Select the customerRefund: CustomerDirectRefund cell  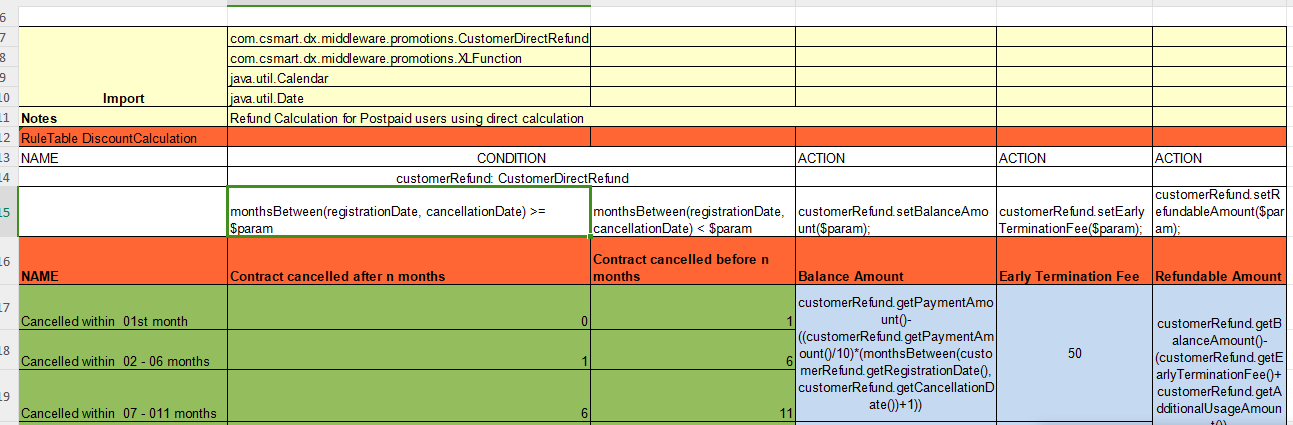click(x=510, y=179)
